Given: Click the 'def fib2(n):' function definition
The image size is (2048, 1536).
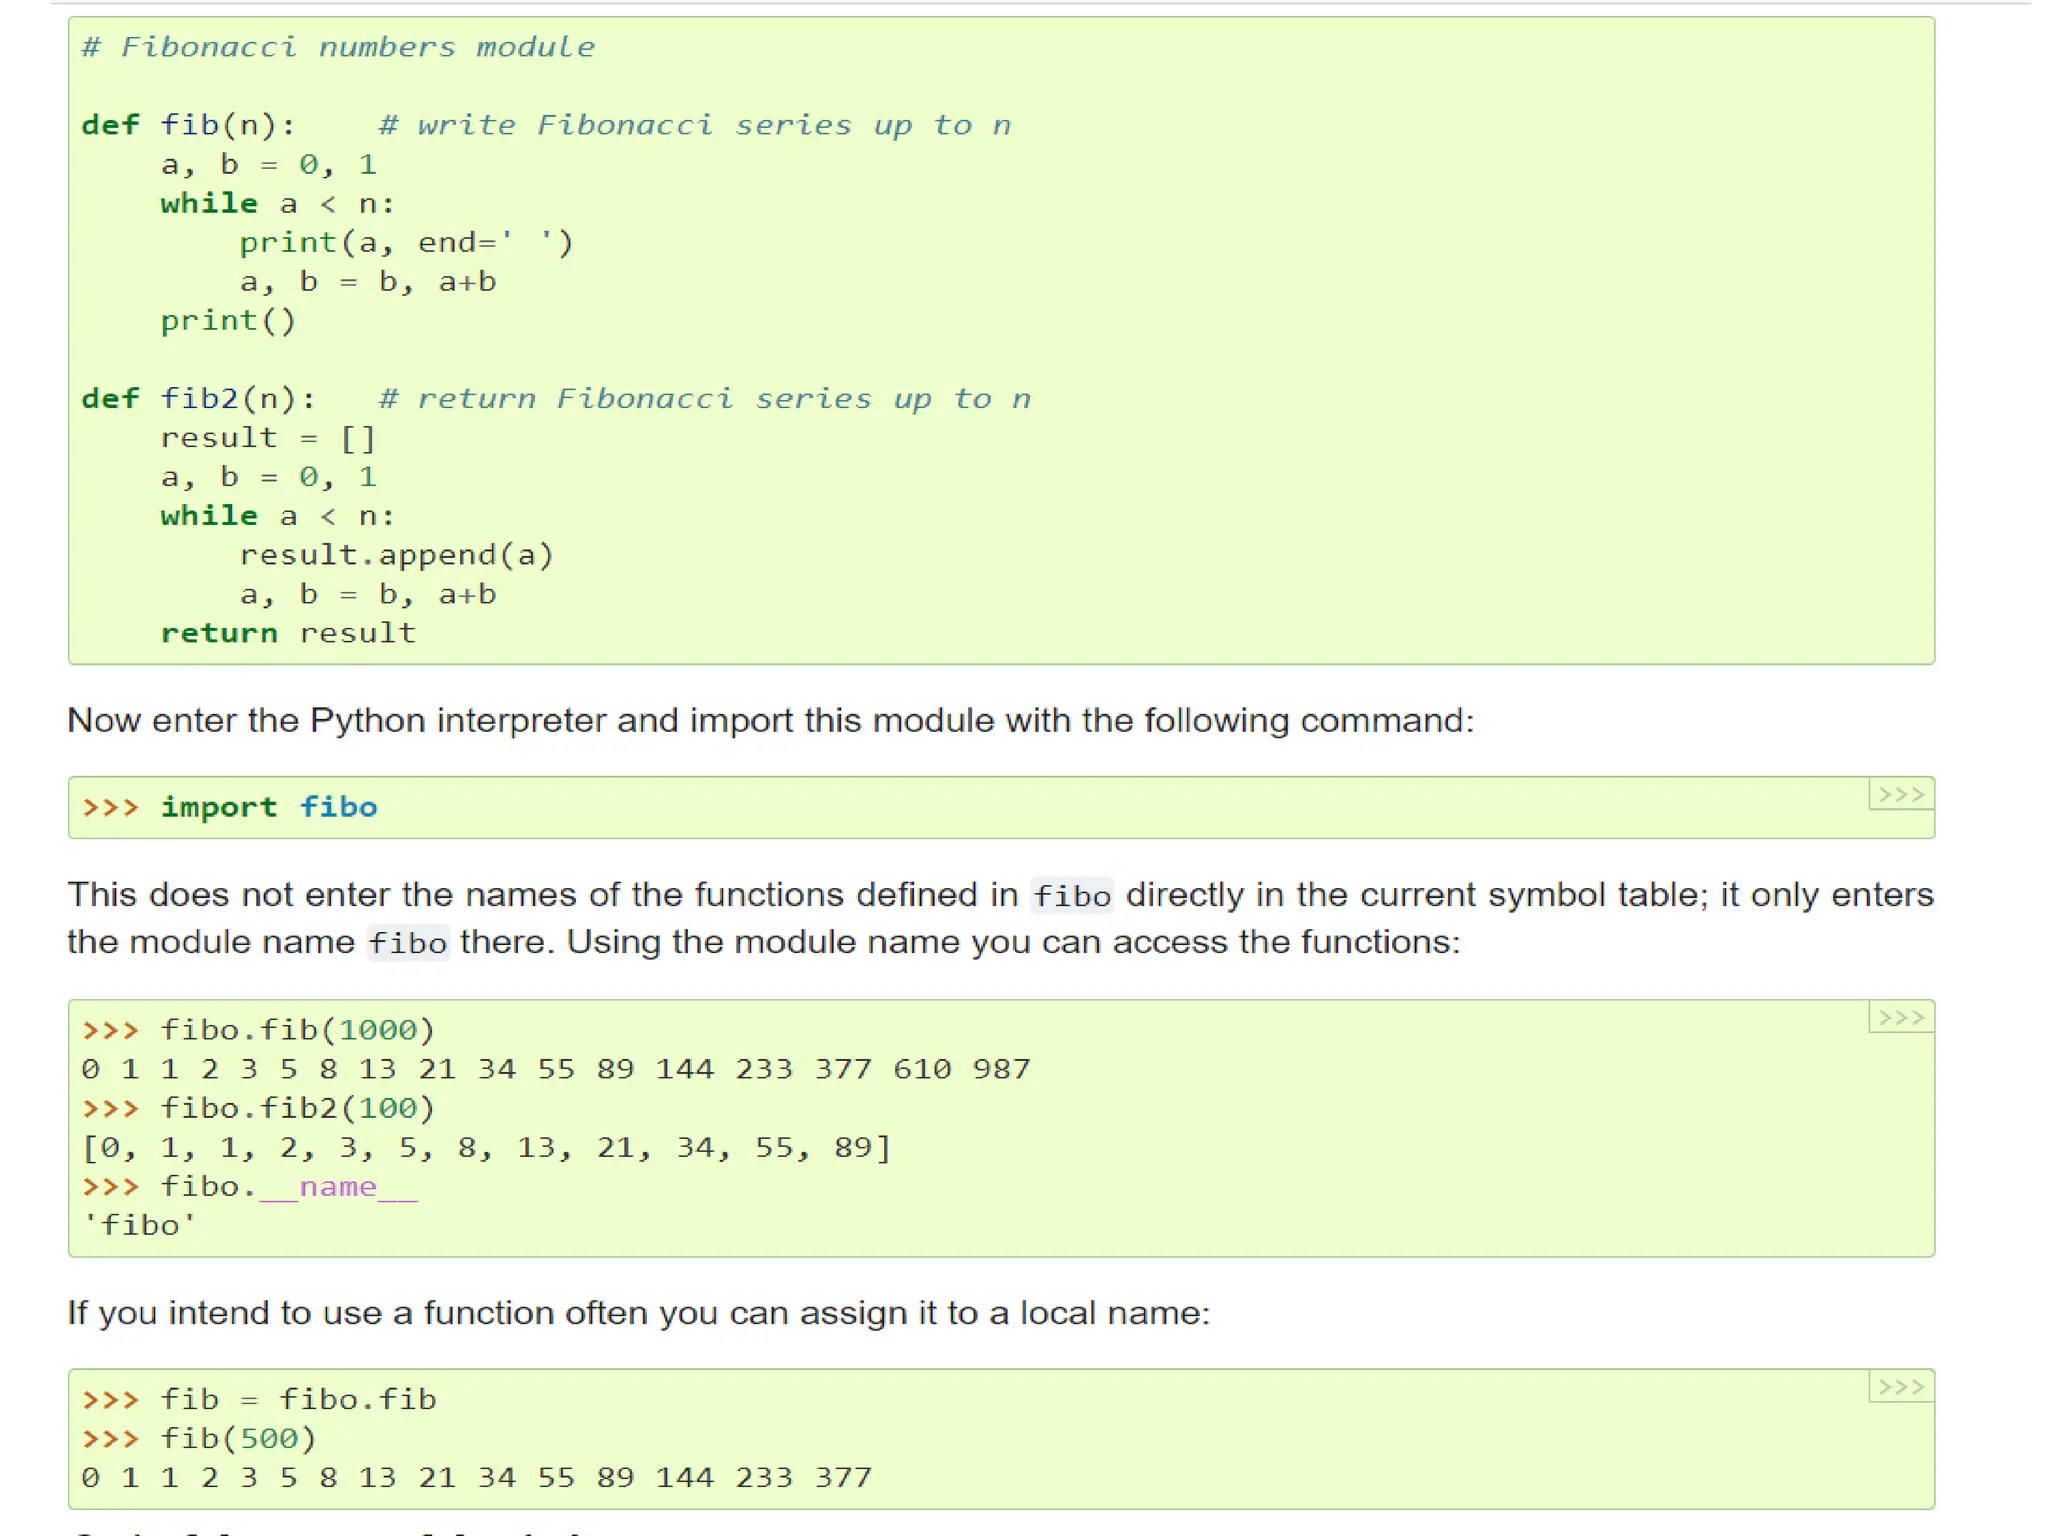Looking at the screenshot, I should (198, 399).
